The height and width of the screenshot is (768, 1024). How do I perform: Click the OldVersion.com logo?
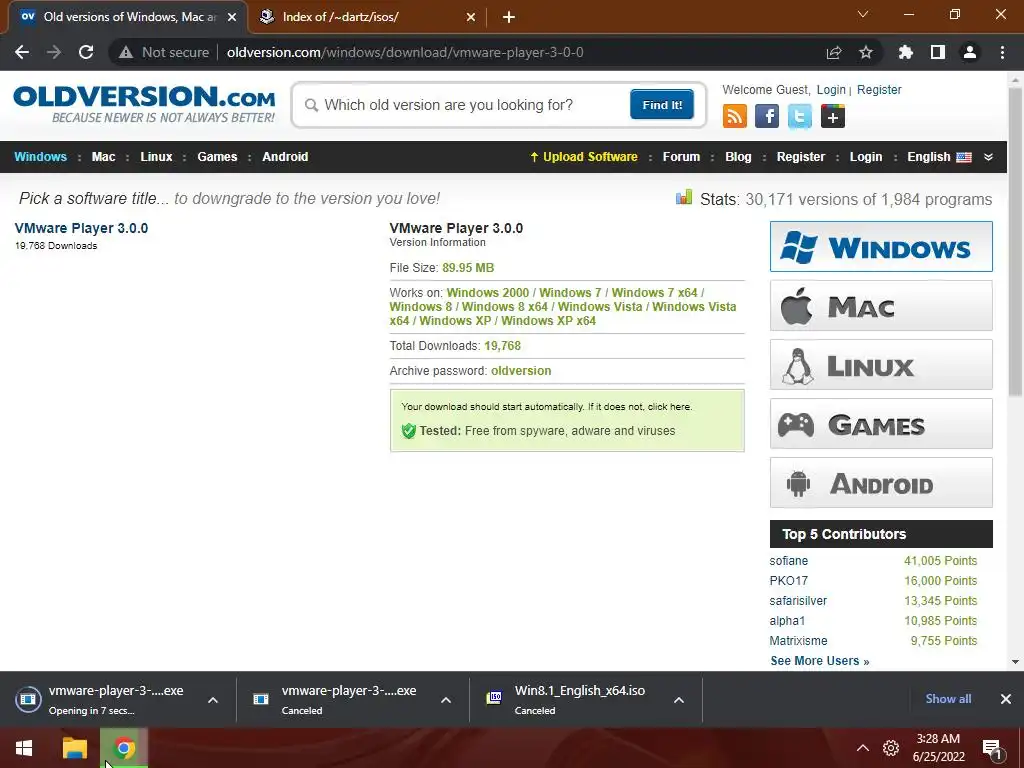144,104
